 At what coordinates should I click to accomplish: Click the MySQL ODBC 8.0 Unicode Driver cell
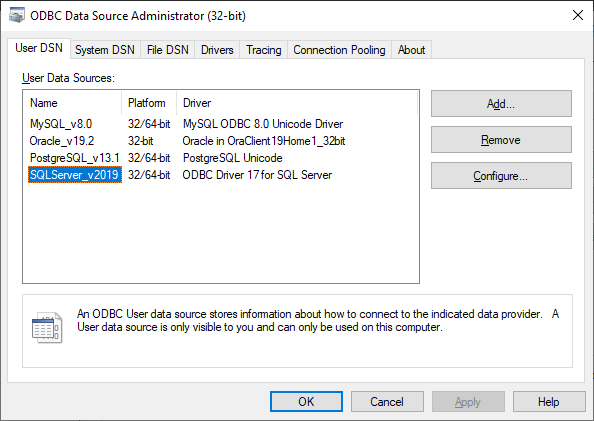click(x=263, y=124)
